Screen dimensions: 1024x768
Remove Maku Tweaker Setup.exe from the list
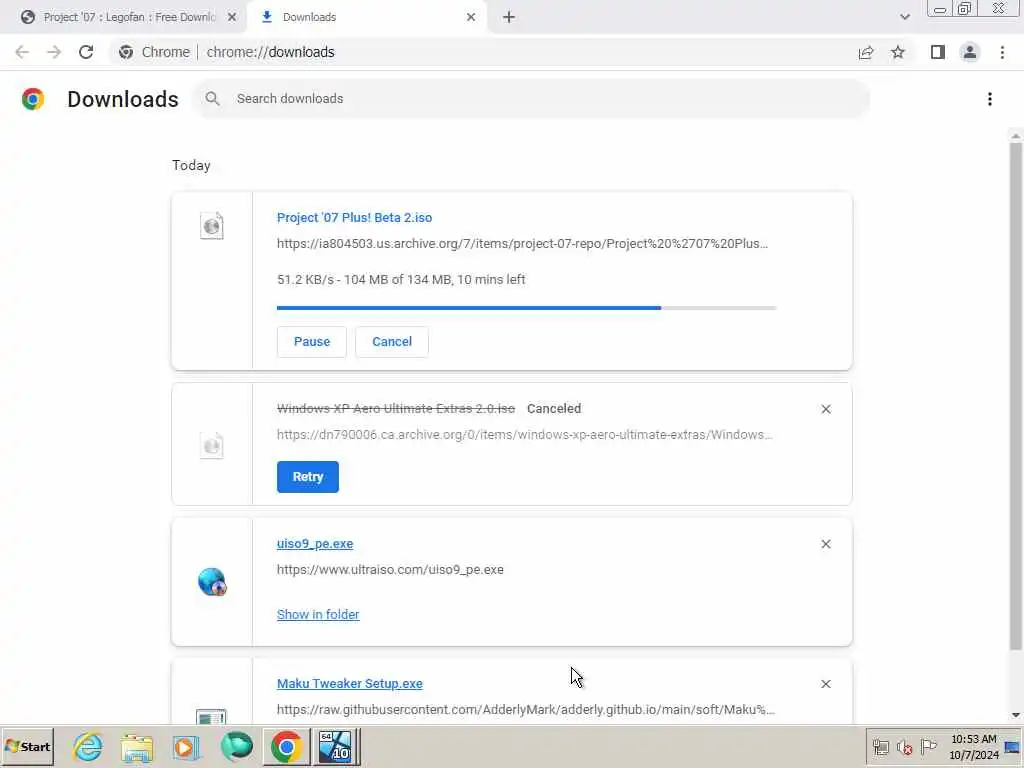point(826,684)
